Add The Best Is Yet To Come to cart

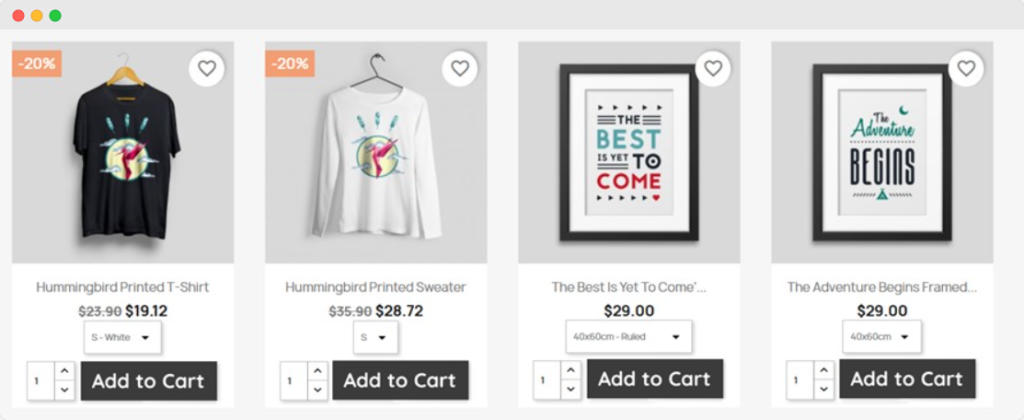tap(654, 380)
